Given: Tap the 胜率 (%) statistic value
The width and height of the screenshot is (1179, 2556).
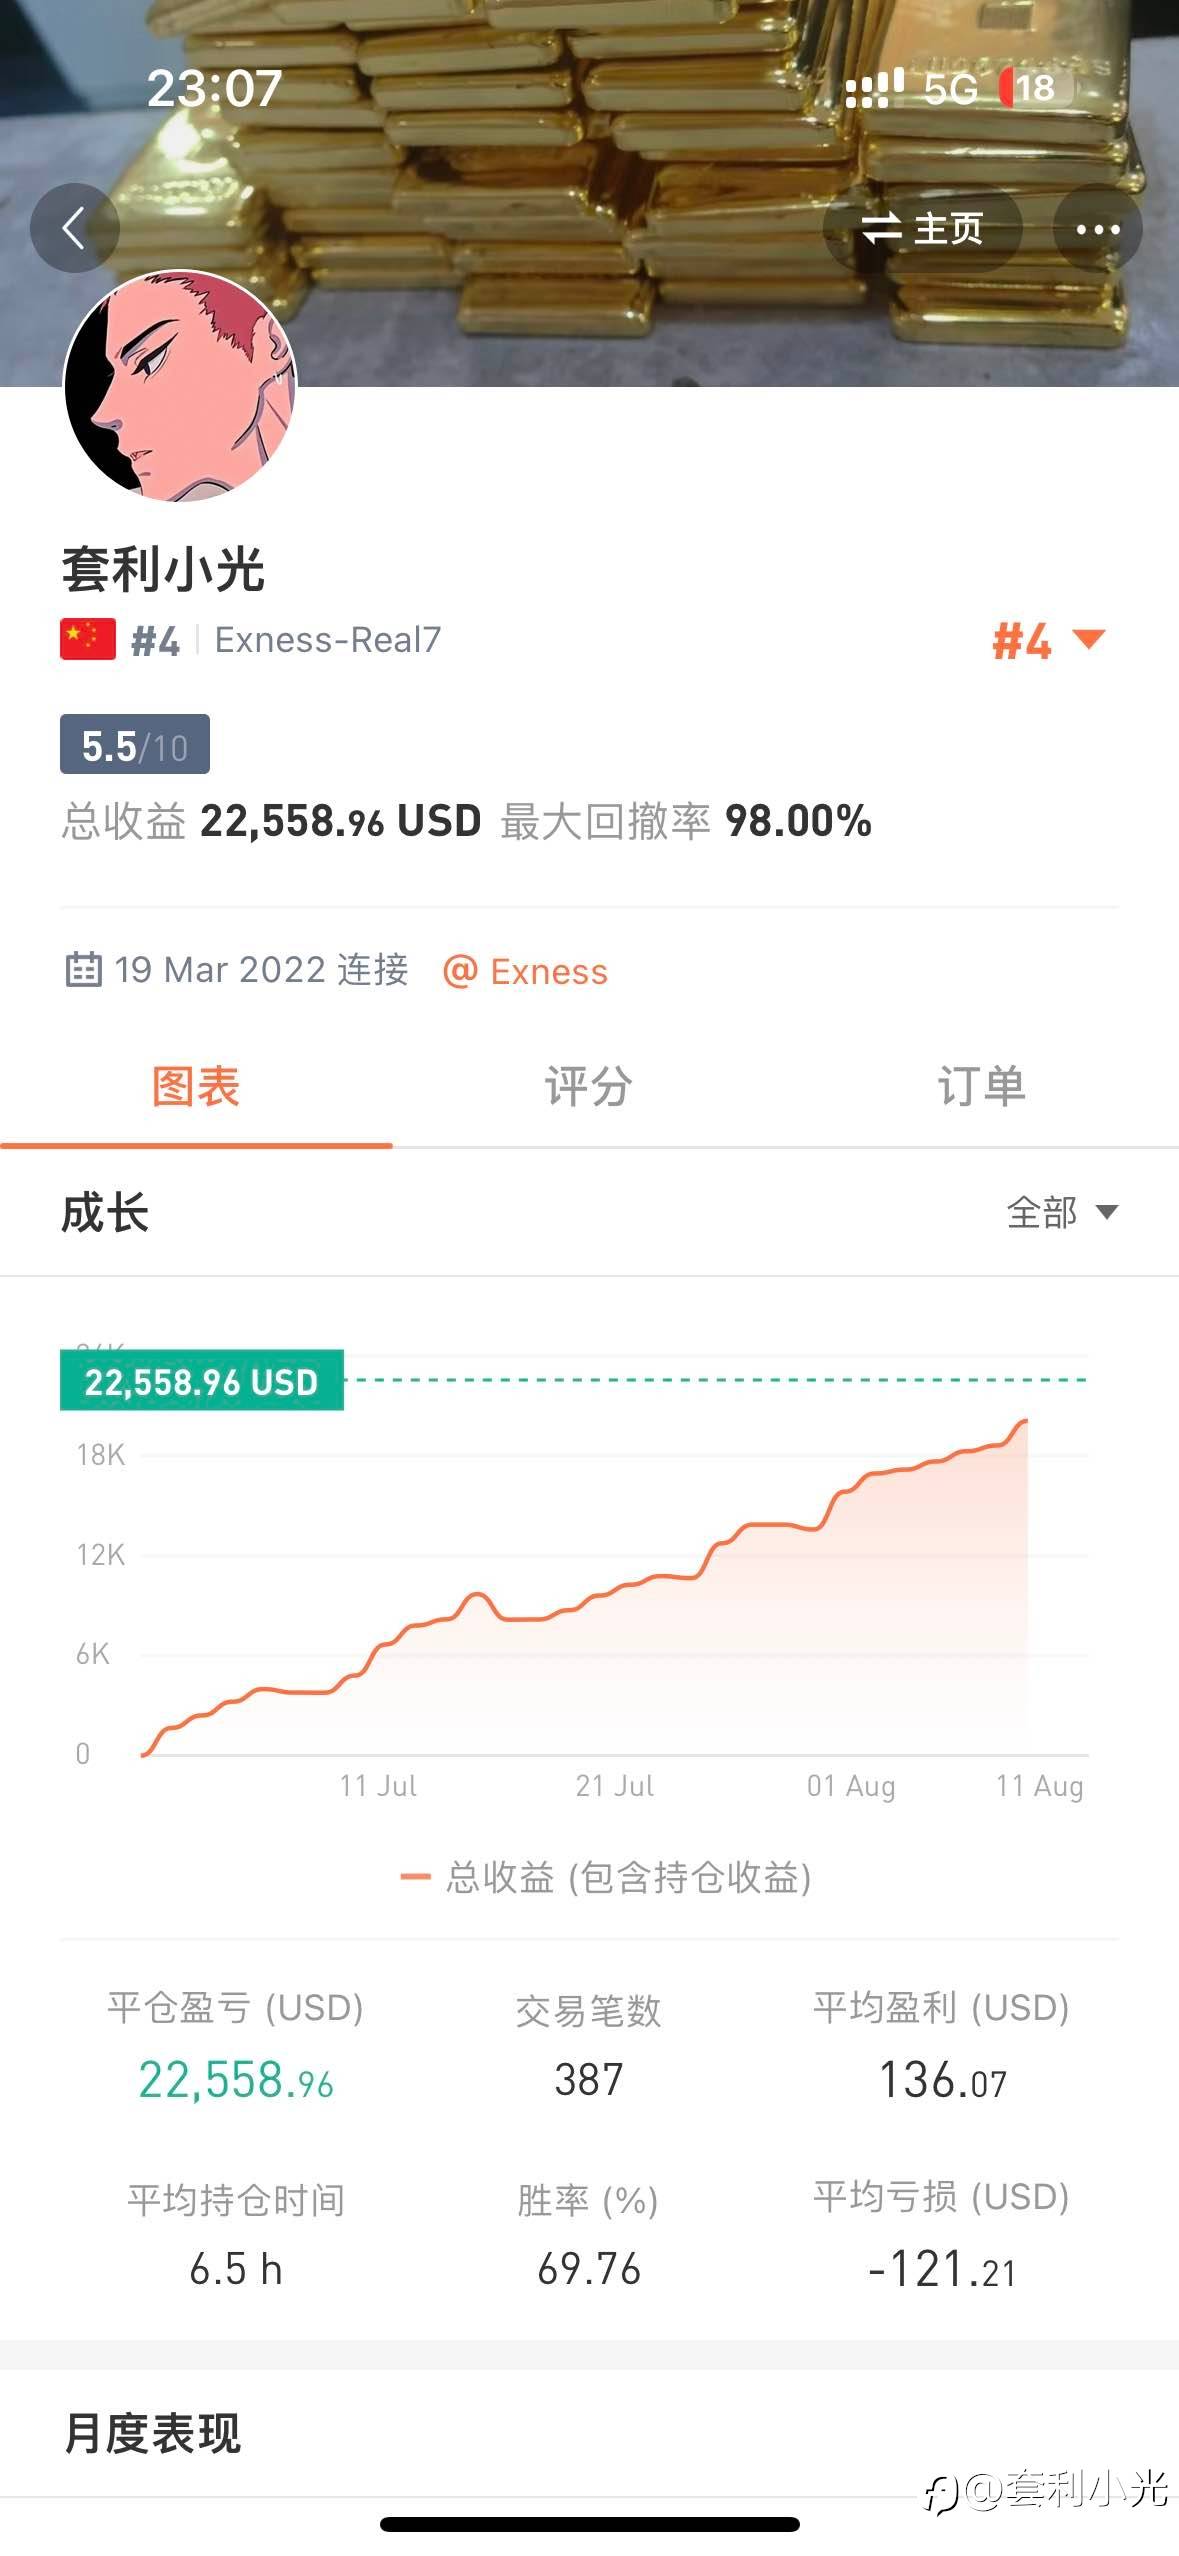Looking at the screenshot, I should point(588,2269).
